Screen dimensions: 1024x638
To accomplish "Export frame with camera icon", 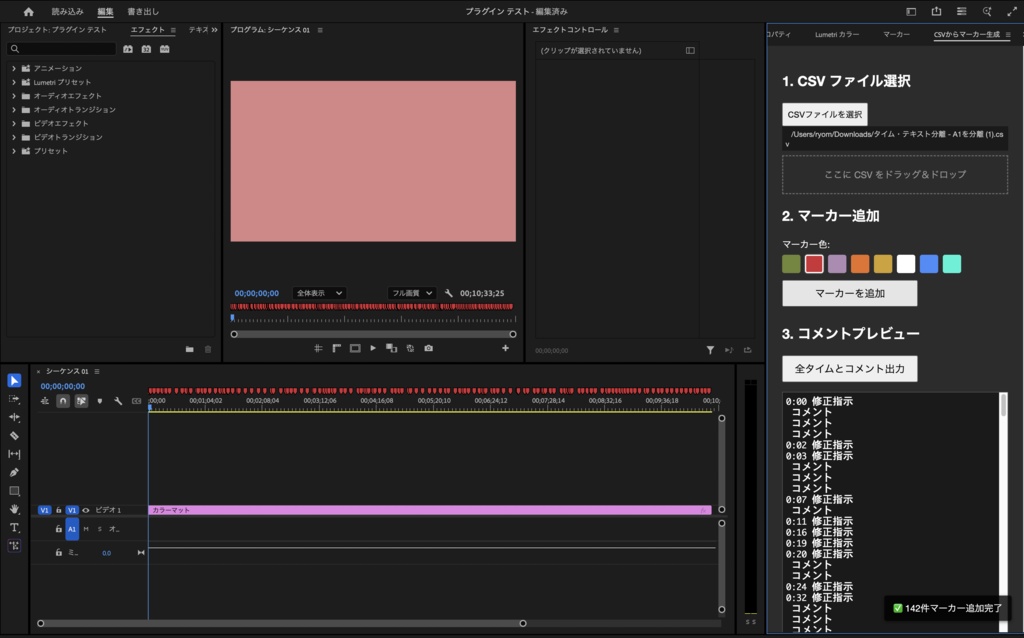I will pyautogui.click(x=428, y=348).
